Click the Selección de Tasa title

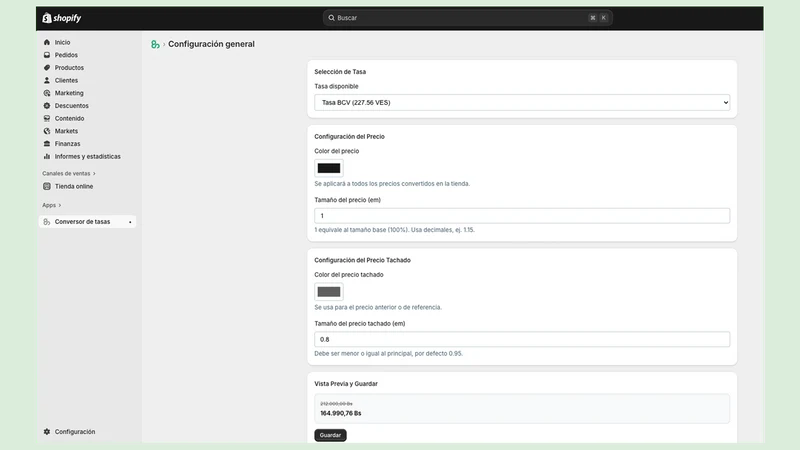pyautogui.click(x=340, y=72)
